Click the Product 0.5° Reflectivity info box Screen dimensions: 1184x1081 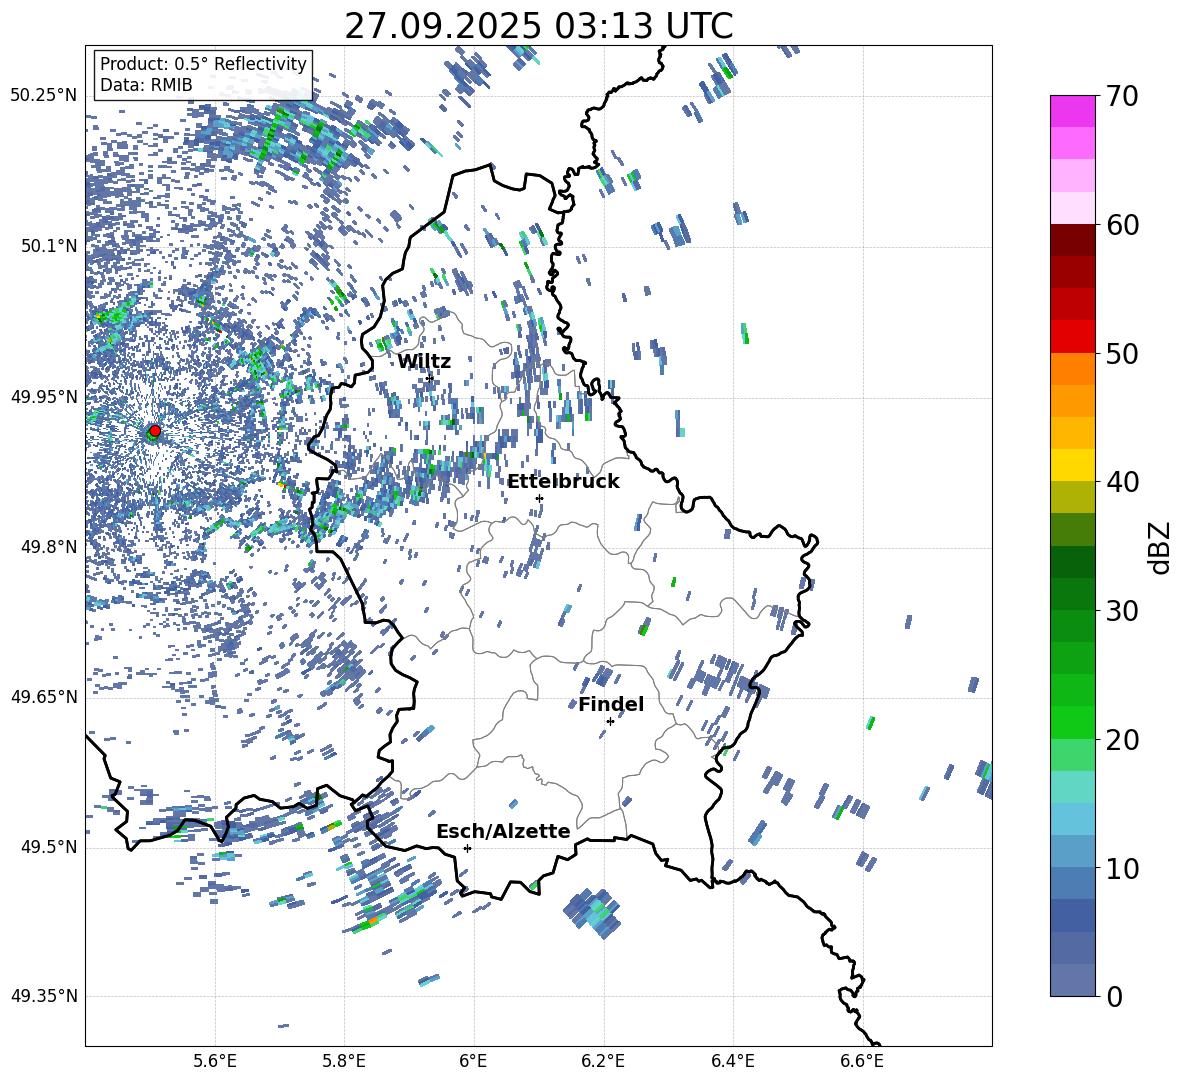point(203,74)
